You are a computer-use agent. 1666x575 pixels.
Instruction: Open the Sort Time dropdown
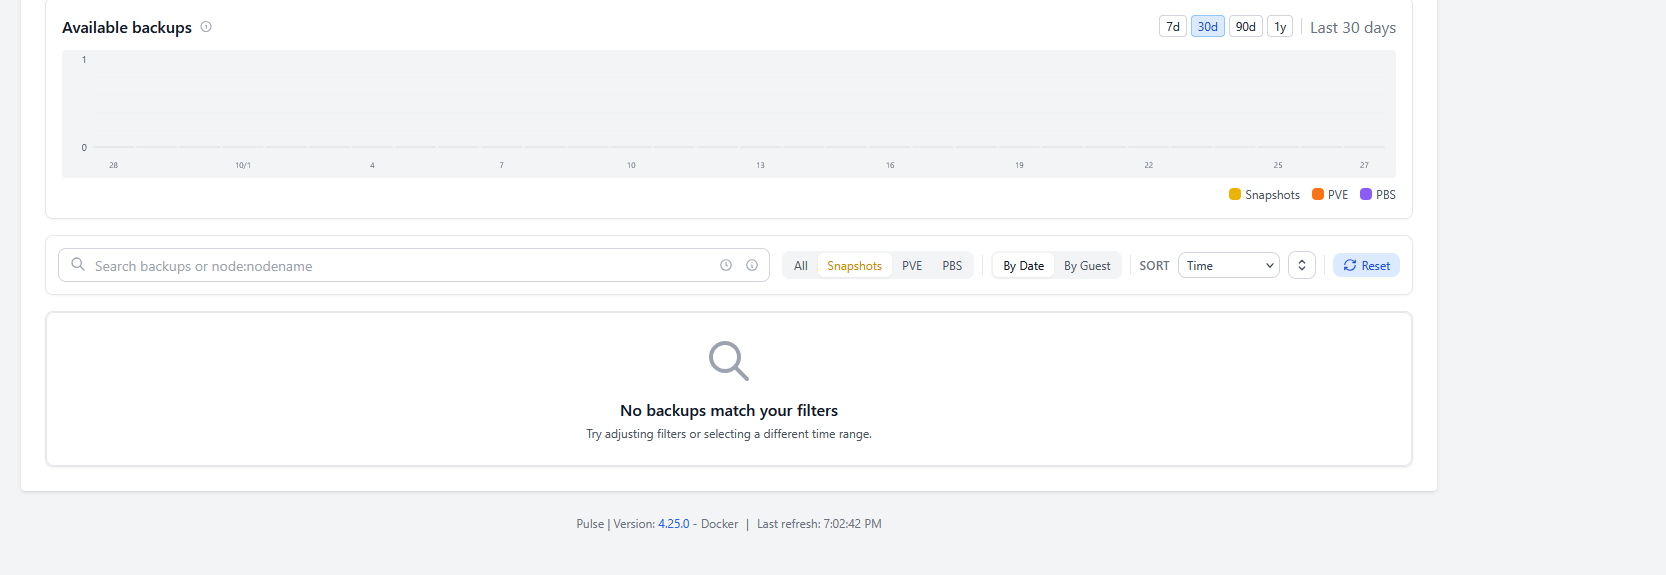coord(1228,265)
